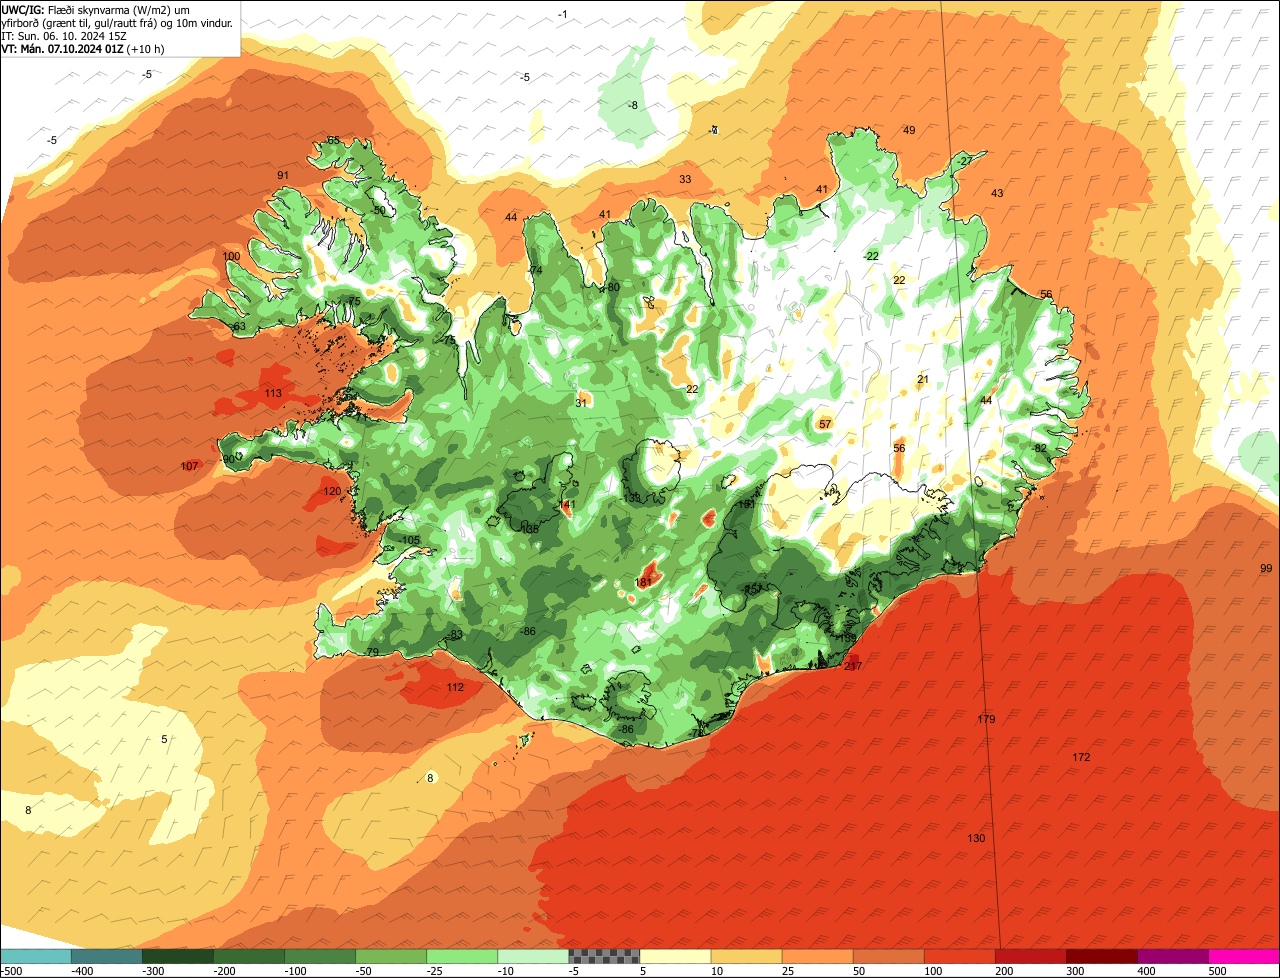Click the value -27 at the northeast tip
Viewport: 1280px width, 978px height.
click(963, 161)
